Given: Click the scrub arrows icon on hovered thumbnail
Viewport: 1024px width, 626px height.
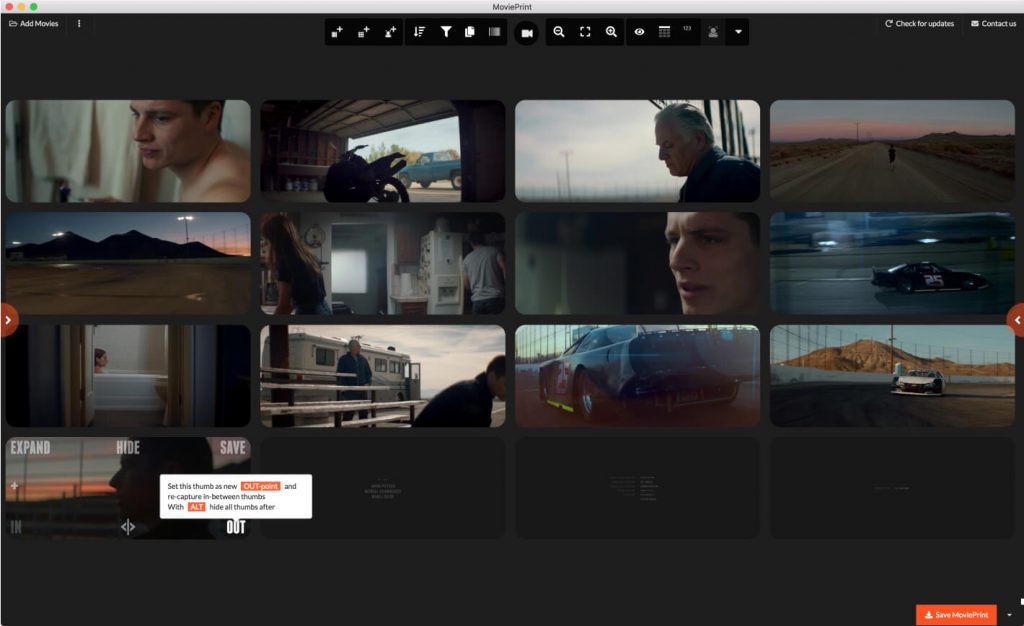Looking at the screenshot, I should point(128,527).
